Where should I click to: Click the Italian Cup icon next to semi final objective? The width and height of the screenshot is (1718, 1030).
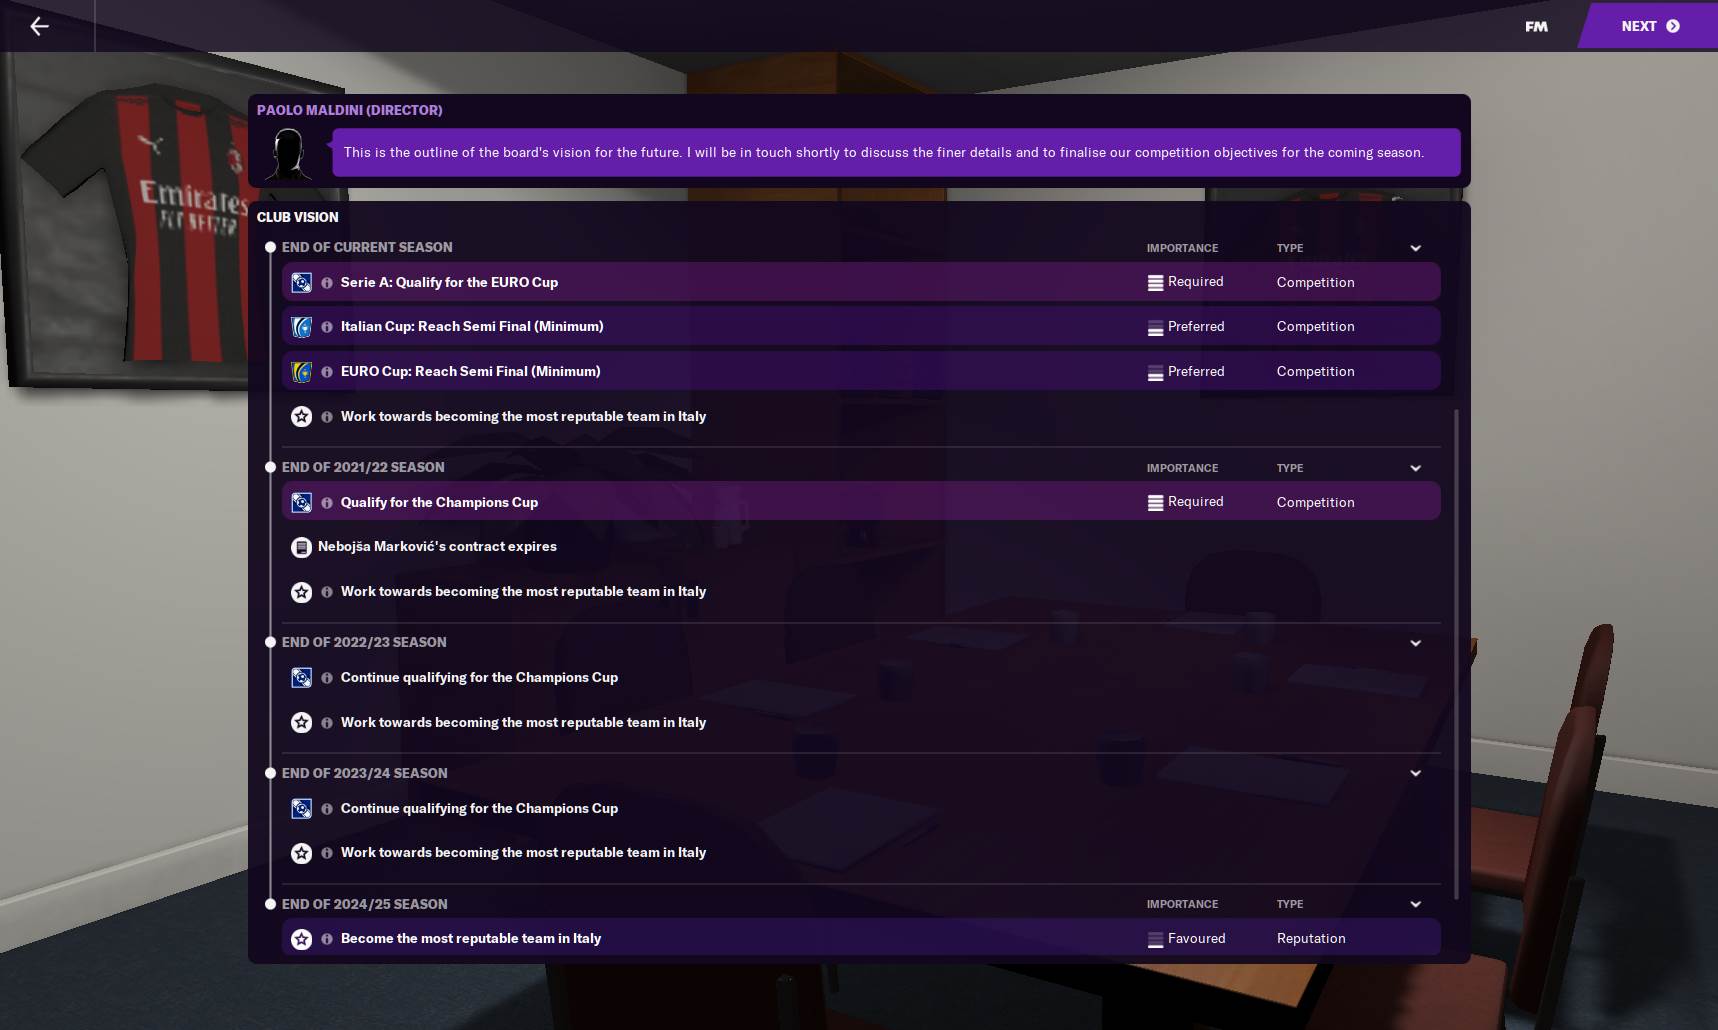coord(302,326)
